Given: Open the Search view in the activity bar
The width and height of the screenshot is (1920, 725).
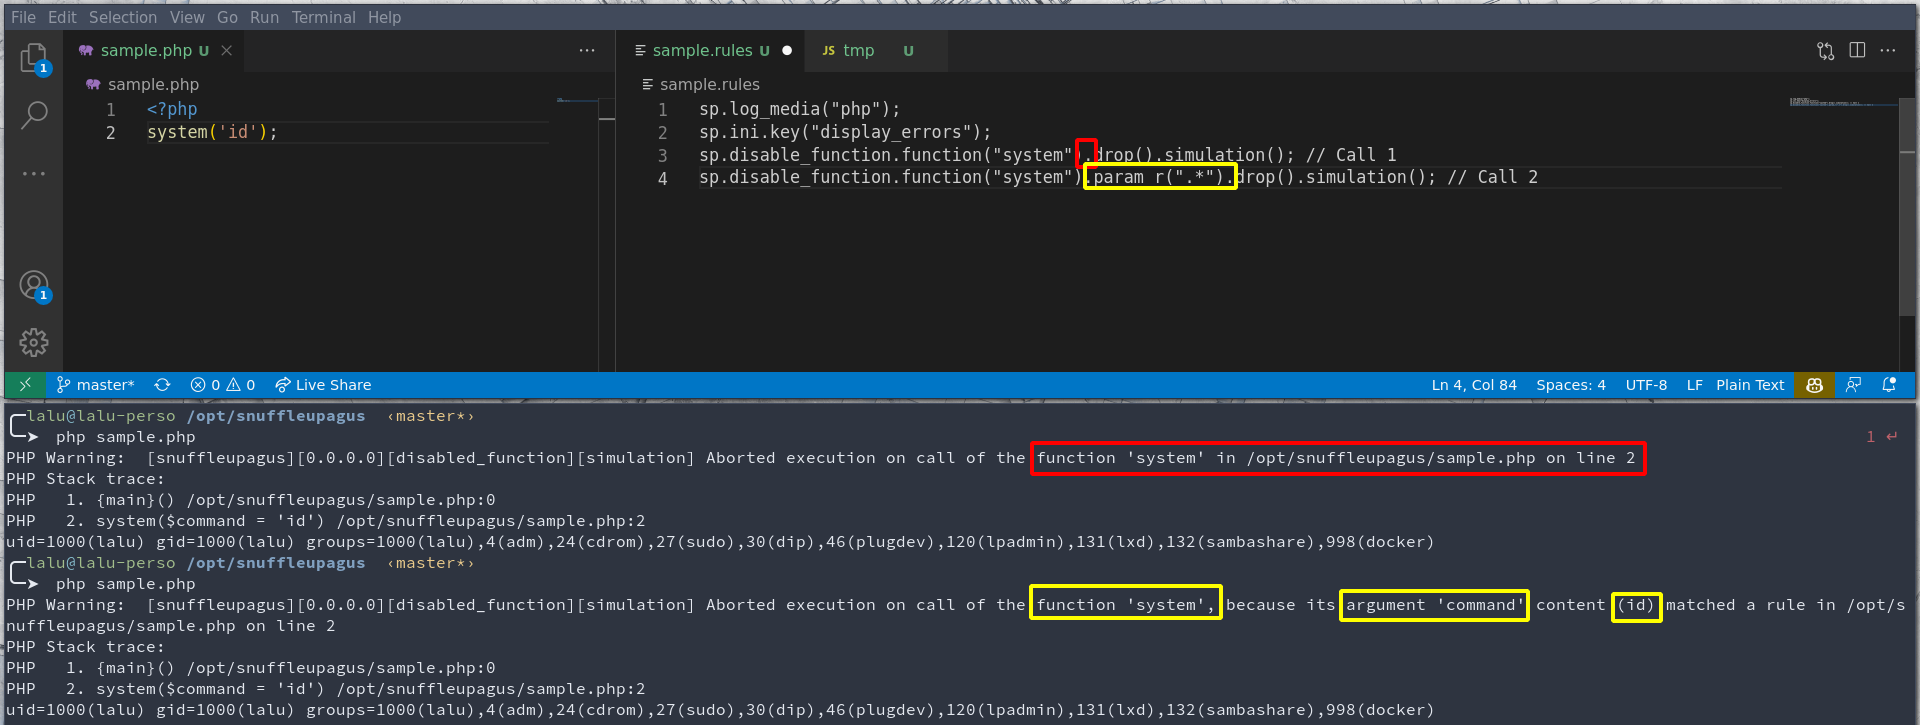Looking at the screenshot, I should (34, 115).
